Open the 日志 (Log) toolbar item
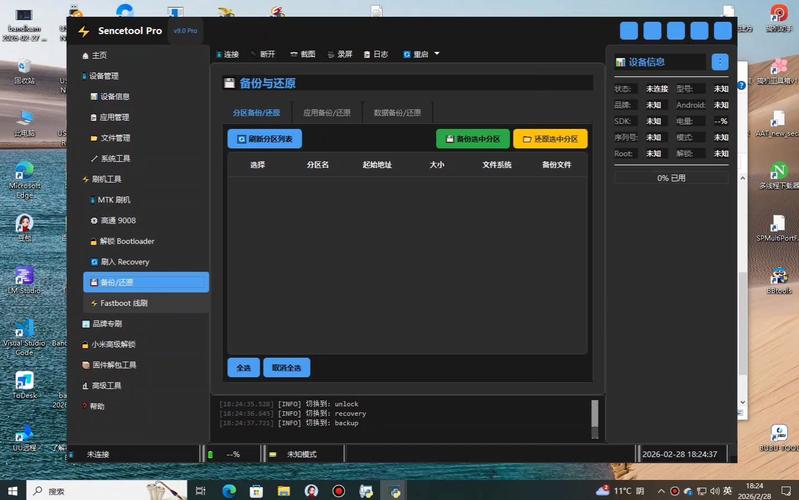 click(x=376, y=54)
